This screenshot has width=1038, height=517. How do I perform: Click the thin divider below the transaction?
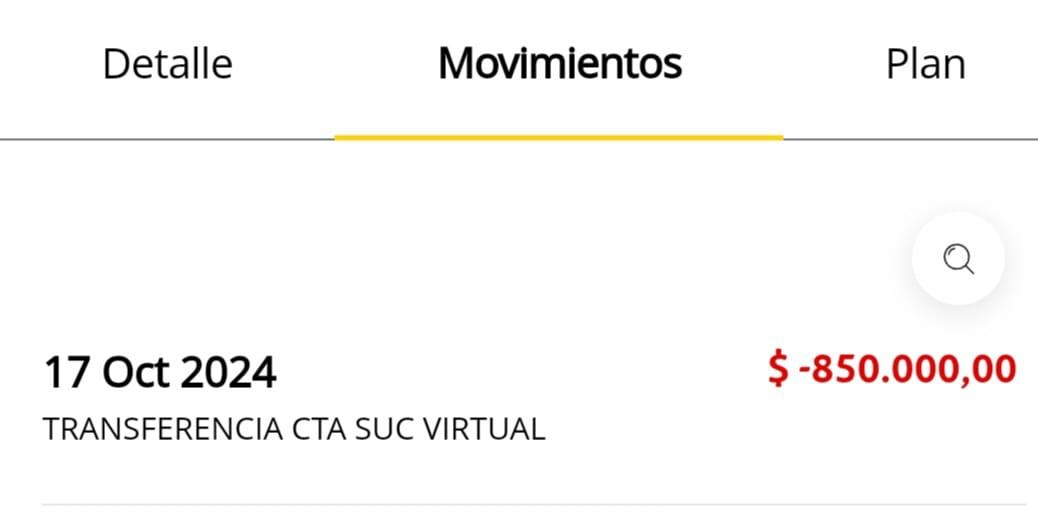pos(534,504)
